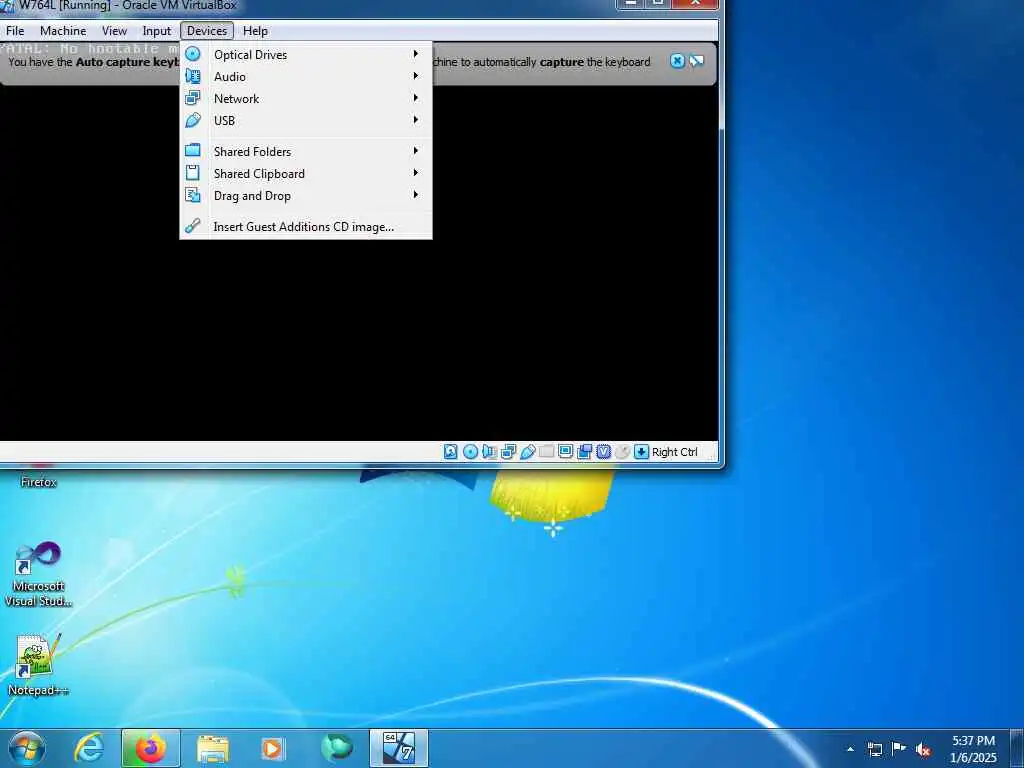Image resolution: width=1024 pixels, height=768 pixels.
Task: Click the VirtualBox VM taskbar button
Action: (x=398, y=748)
